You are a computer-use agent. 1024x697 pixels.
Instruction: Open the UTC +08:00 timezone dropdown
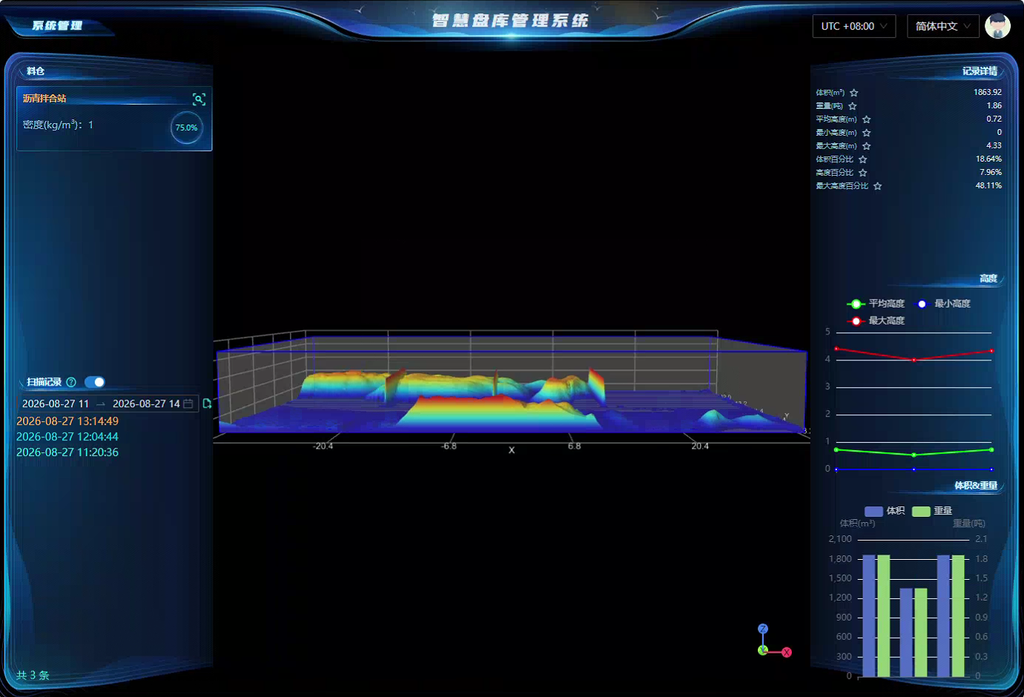coord(854,26)
